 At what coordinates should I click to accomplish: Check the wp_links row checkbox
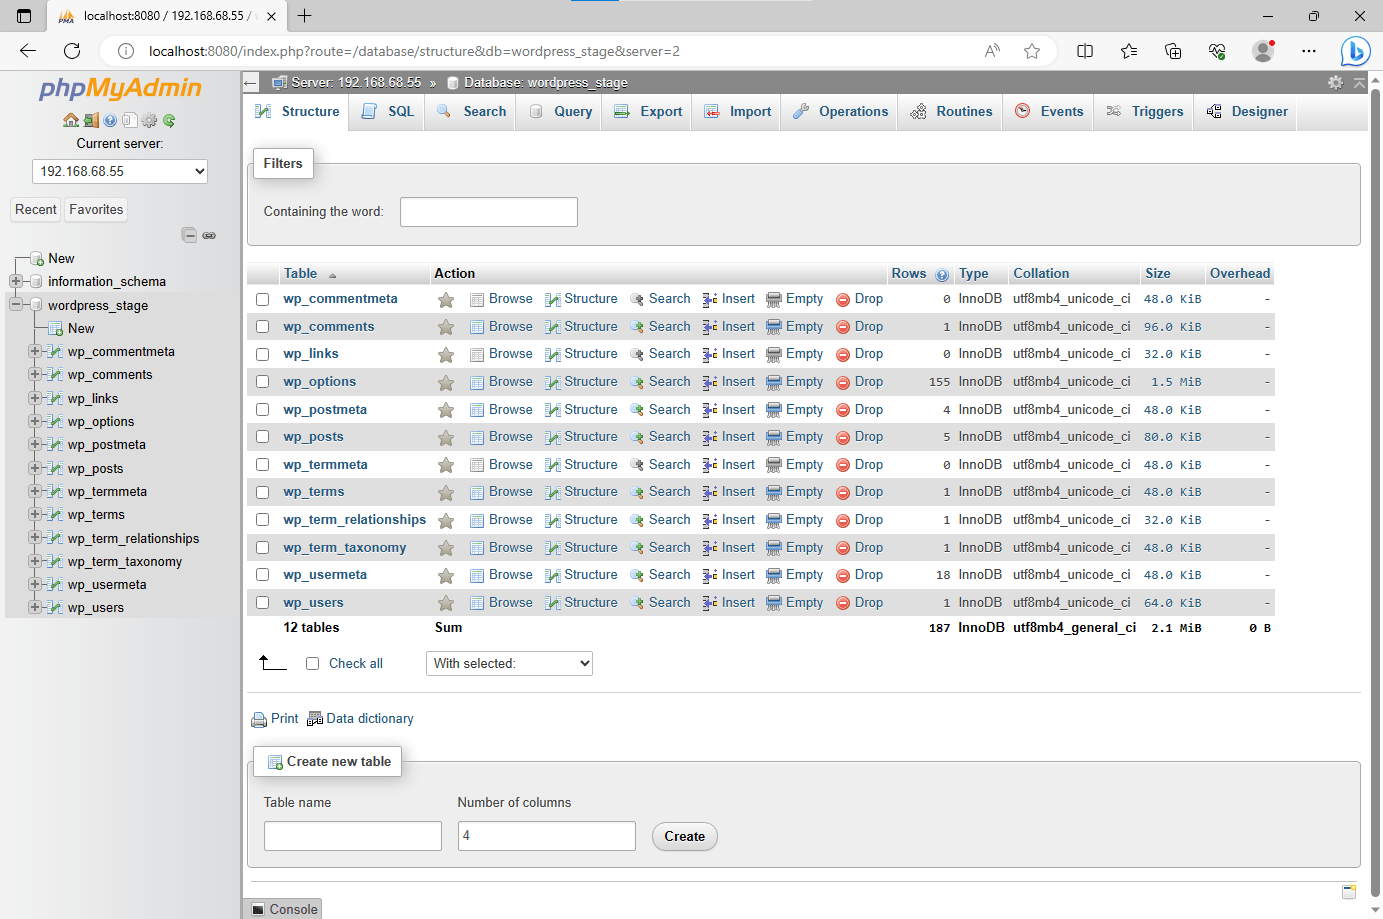coord(262,354)
